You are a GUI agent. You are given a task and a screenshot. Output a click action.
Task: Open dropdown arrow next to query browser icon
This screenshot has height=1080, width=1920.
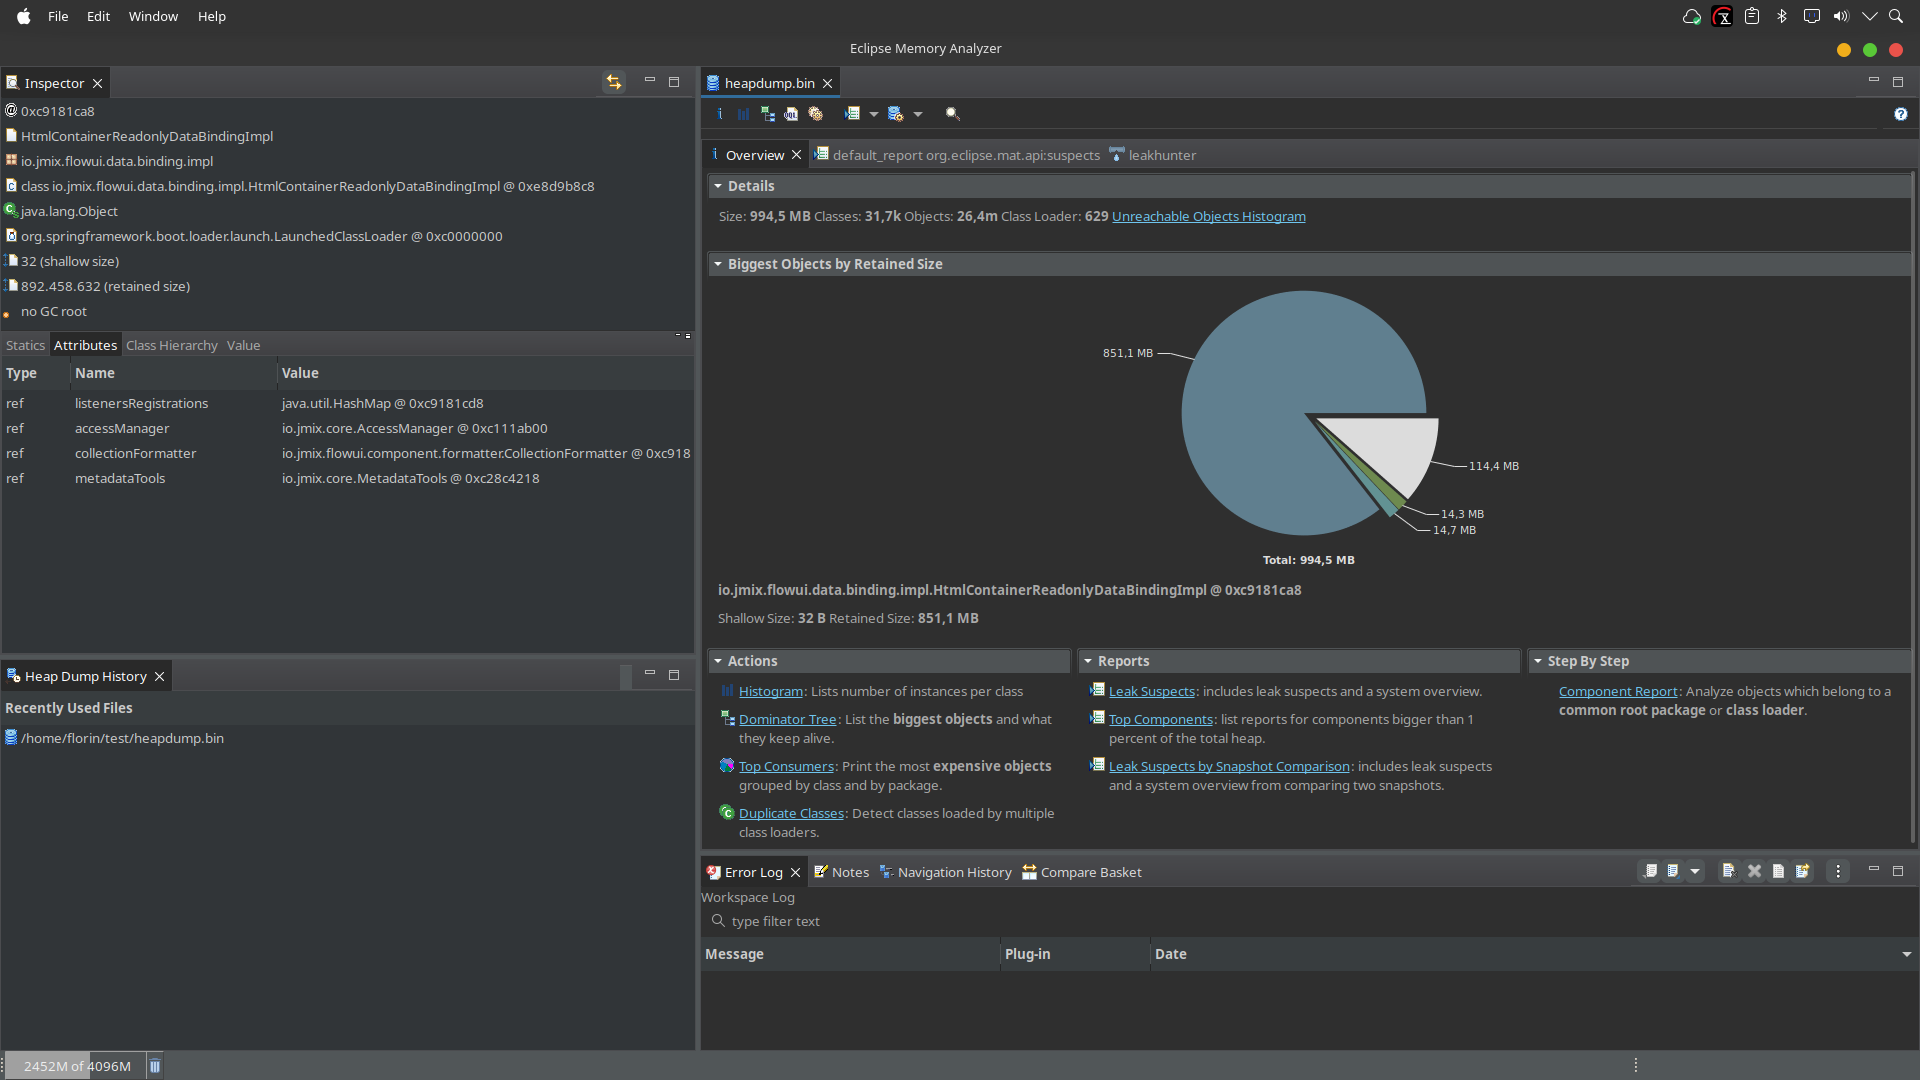(x=917, y=114)
